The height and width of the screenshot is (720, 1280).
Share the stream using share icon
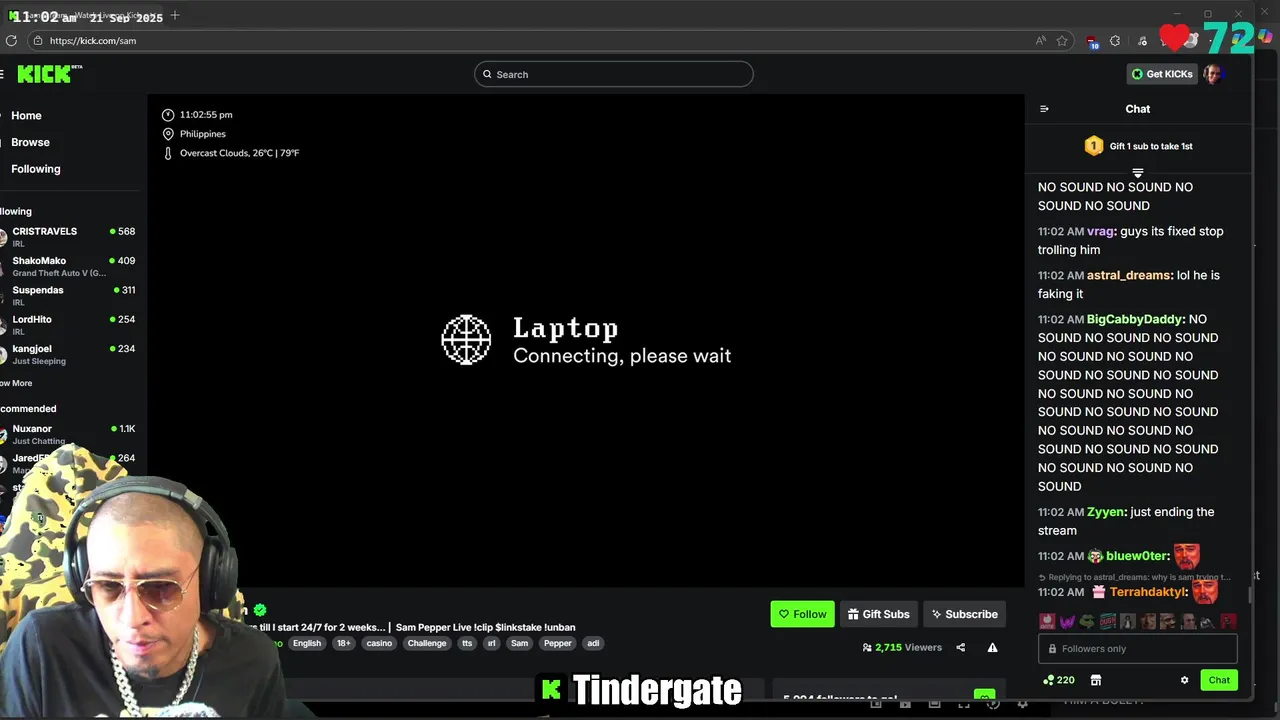click(x=961, y=647)
